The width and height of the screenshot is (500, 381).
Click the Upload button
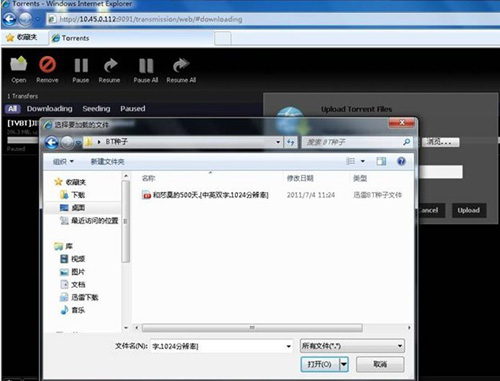pyautogui.click(x=469, y=210)
